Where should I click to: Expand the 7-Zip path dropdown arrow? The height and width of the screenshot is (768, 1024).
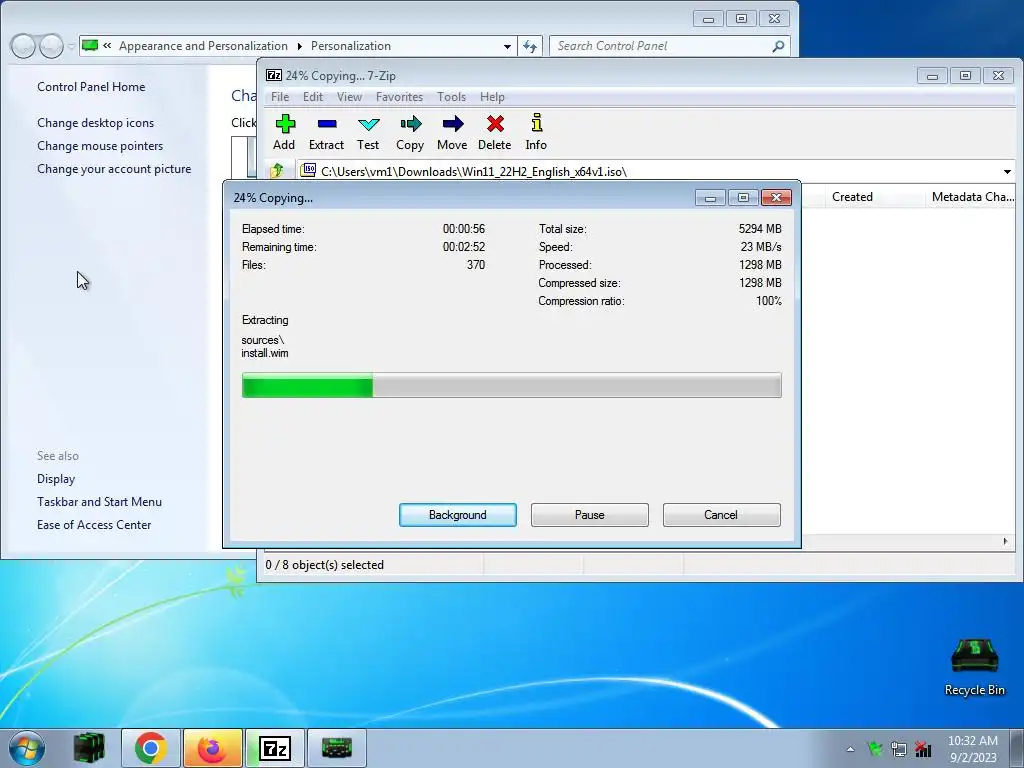point(1007,172)
